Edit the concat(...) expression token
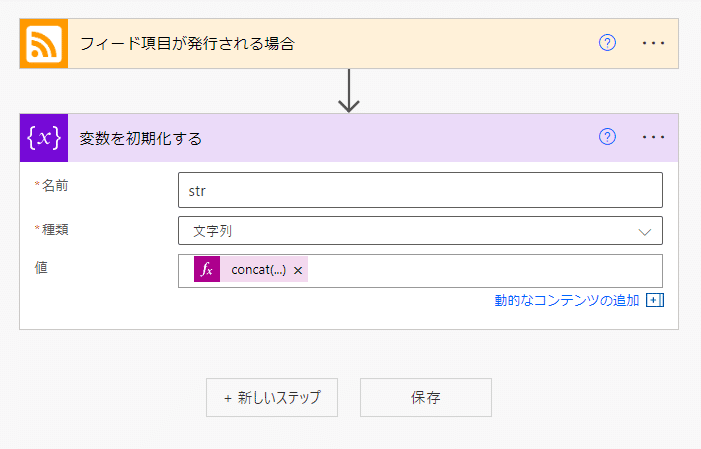Screen dimensions: 701x449 click(258, 270)
